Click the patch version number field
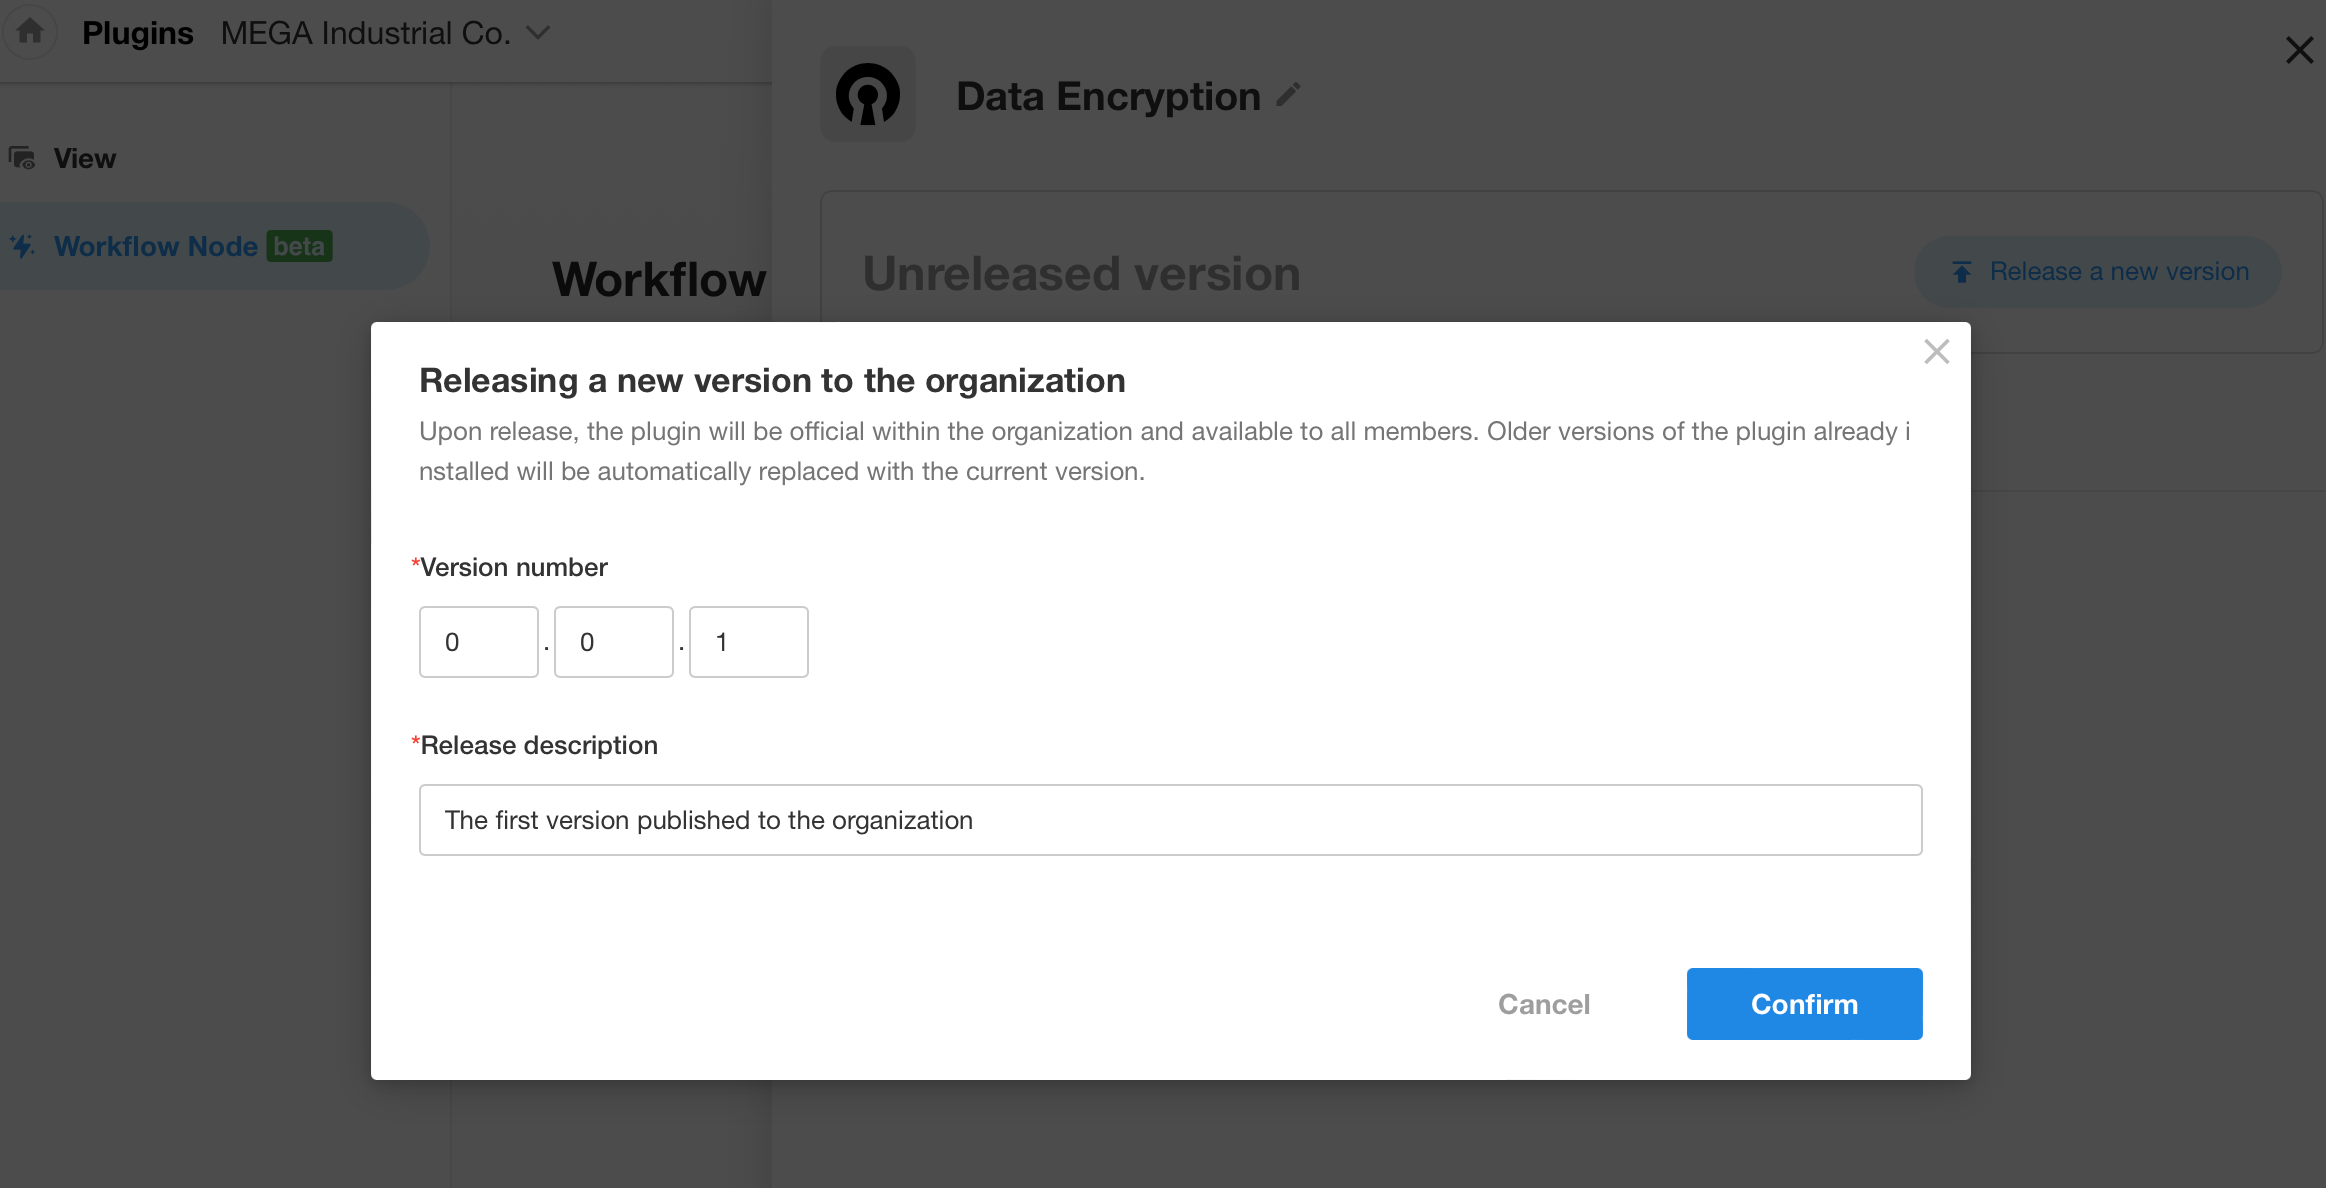This screenshot has height=1188, width=2326. click(x=749, y=641)
